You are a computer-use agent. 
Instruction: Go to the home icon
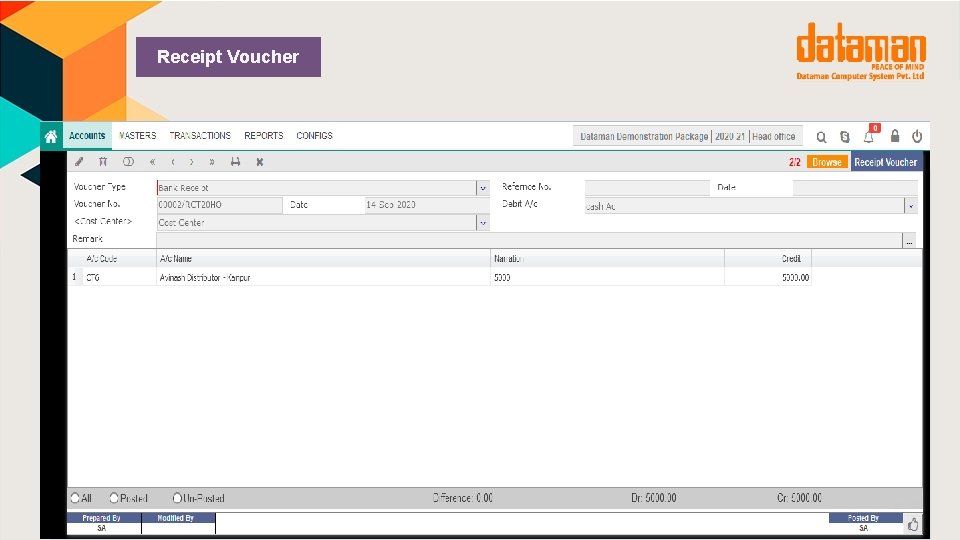pos(51,136)
